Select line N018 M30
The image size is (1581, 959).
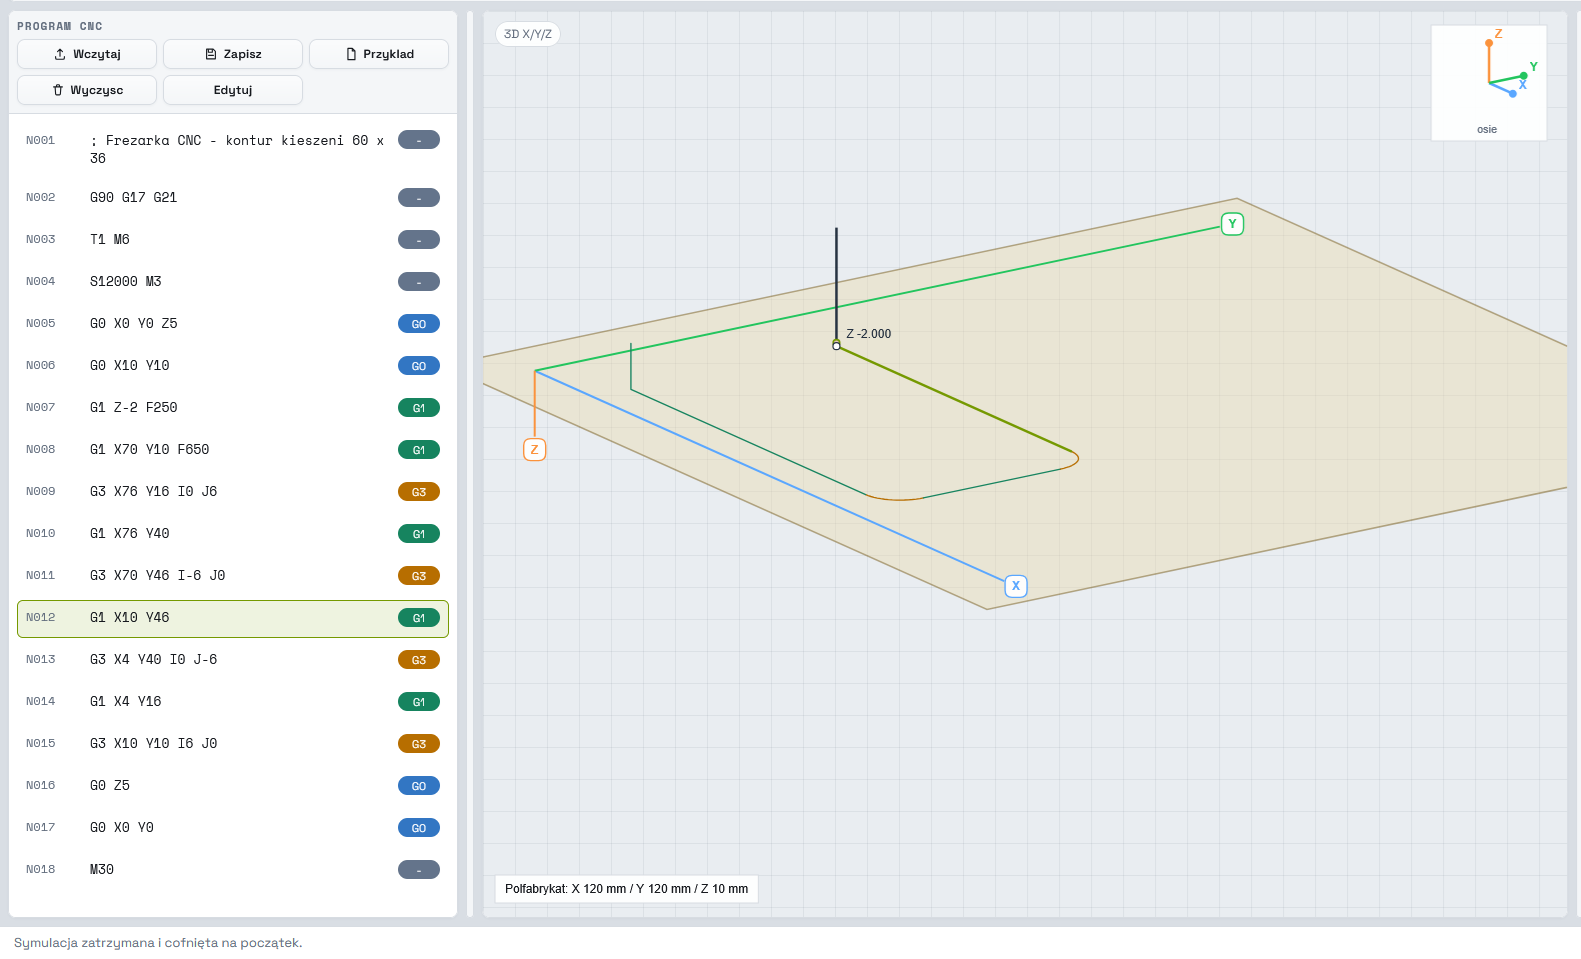[x=233, y=870]
